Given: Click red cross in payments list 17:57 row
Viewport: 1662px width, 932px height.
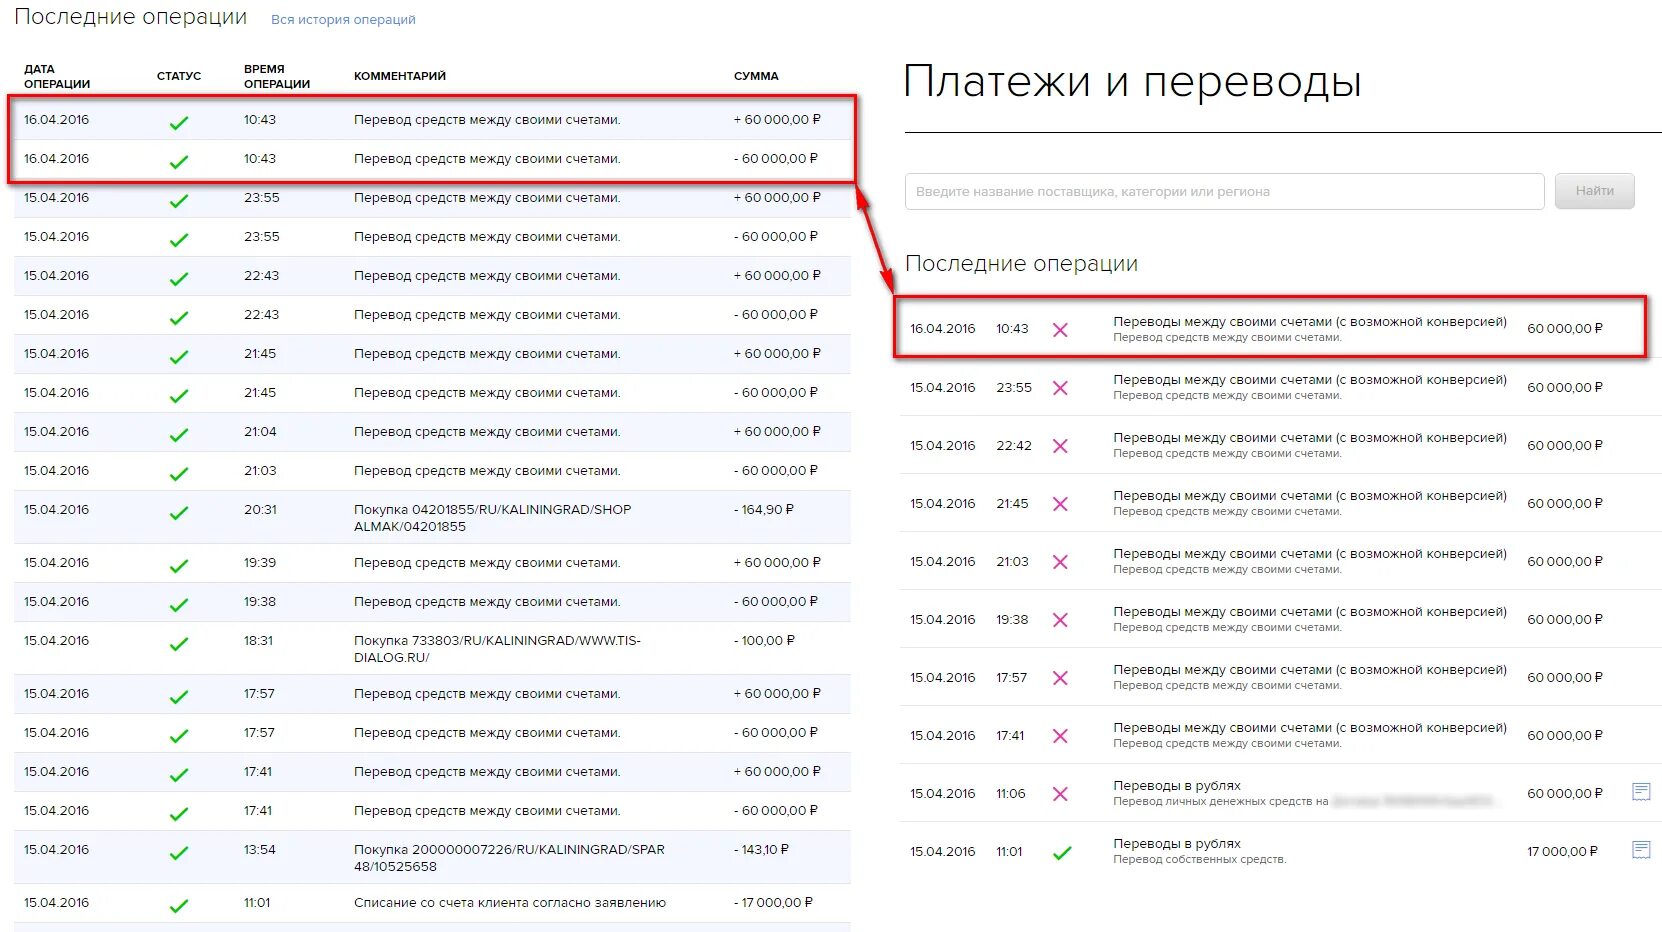Looking at the screenshot, I should coord(1060,678).
